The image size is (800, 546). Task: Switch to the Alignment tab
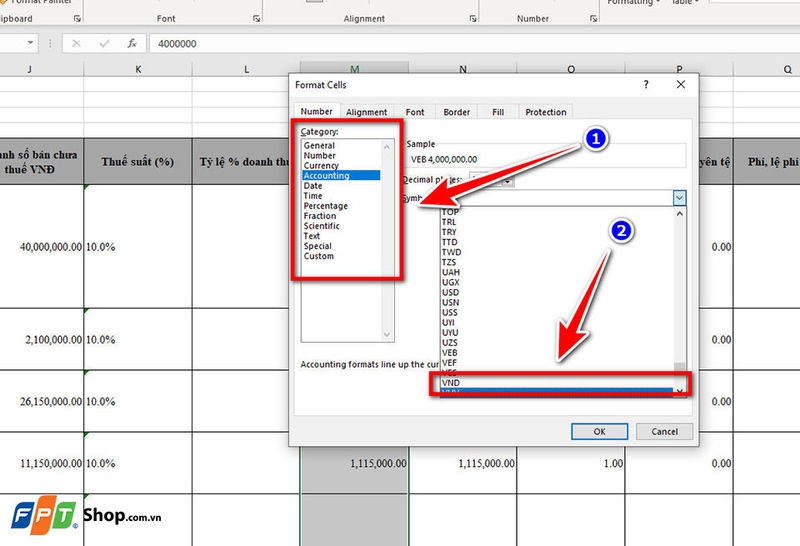(x=367, y=112)
